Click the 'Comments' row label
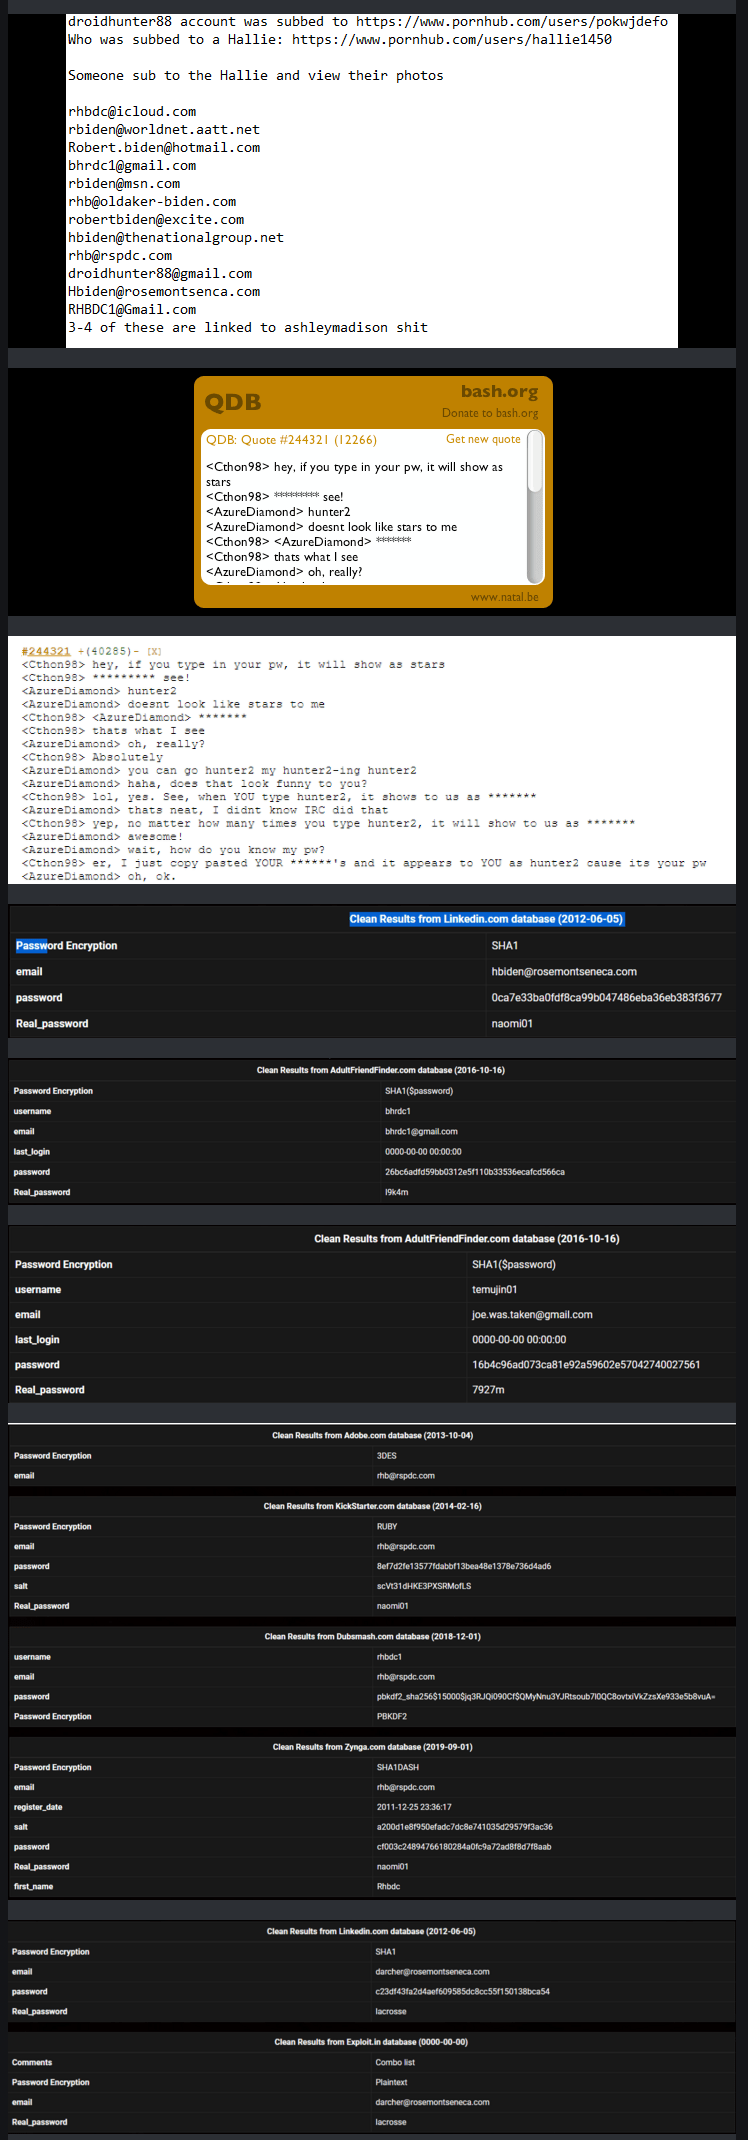The image size is (748, 2140). [32, 2062]
